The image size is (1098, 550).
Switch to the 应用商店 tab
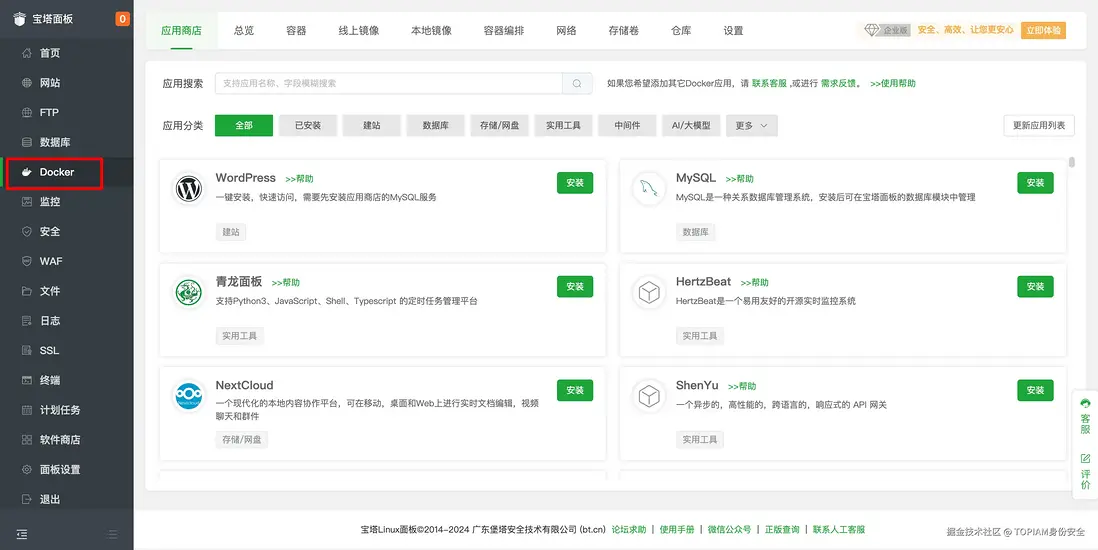(181, 31)
